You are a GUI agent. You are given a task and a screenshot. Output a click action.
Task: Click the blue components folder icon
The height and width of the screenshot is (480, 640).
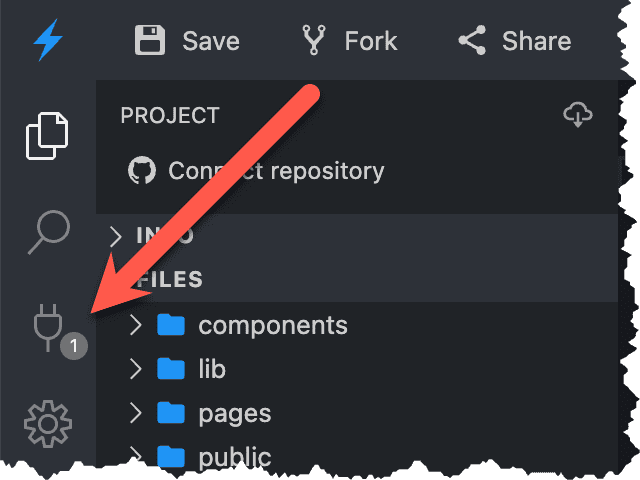pyautogui.click(x=172, y=325)
